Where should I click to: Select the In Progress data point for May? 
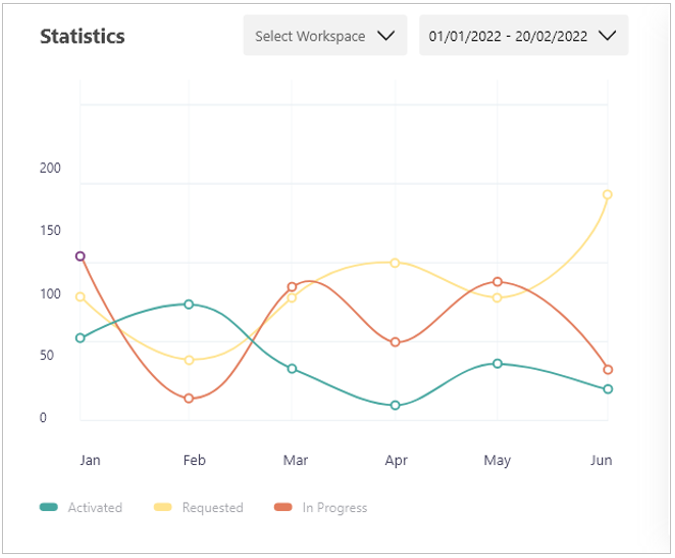coord(497,282)
